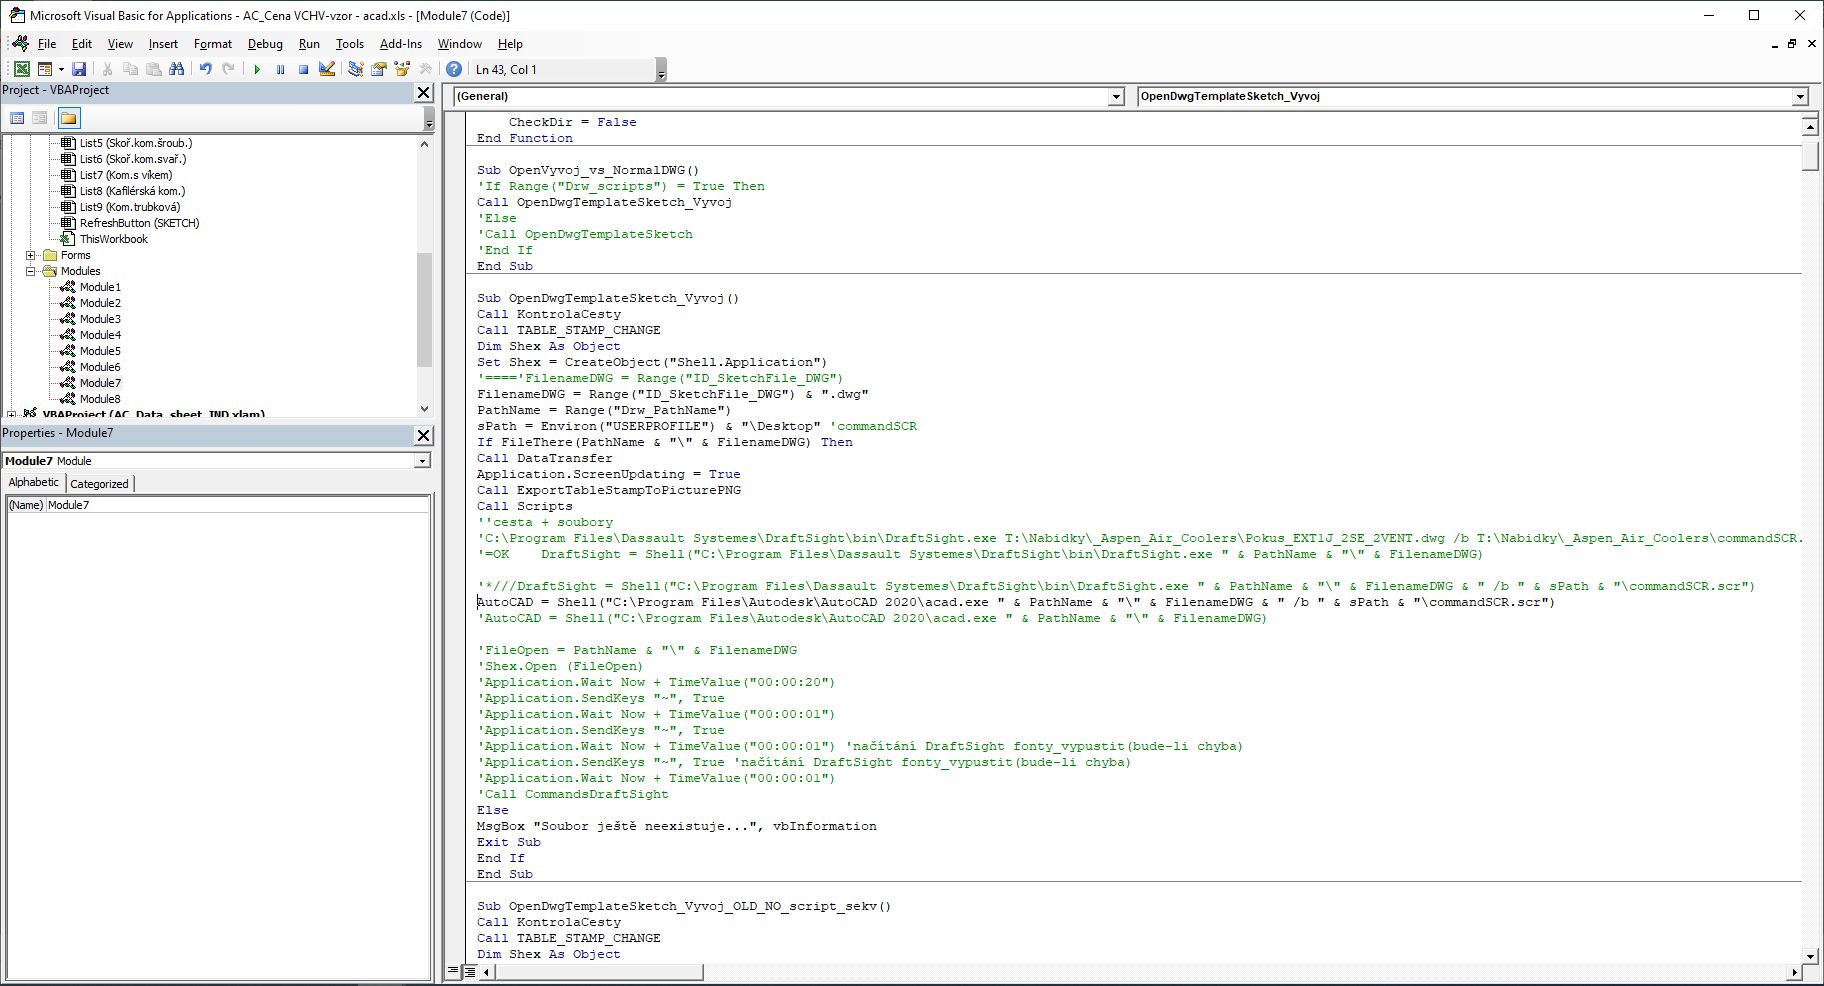Open the Object Browser icon
This screenshot has height=986, width=1824.
pyautogui.click(x=403, y=69)
